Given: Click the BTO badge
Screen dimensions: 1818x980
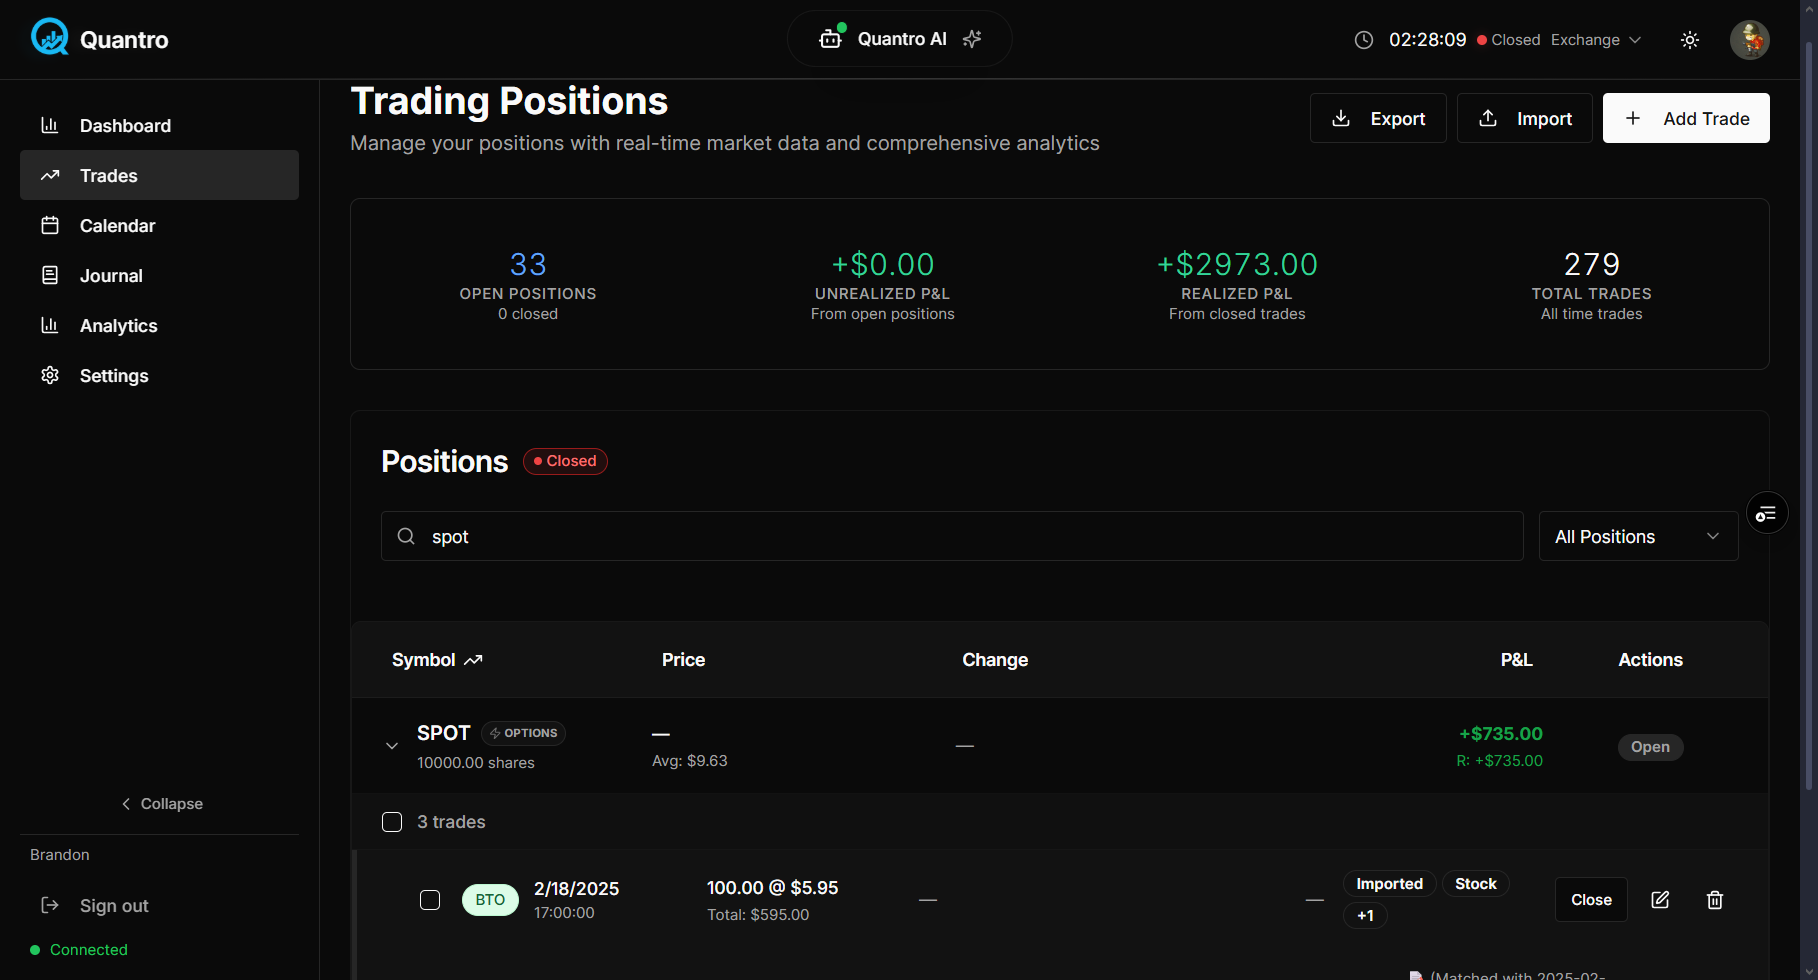Looking at the screenshot, I should 490,900.
